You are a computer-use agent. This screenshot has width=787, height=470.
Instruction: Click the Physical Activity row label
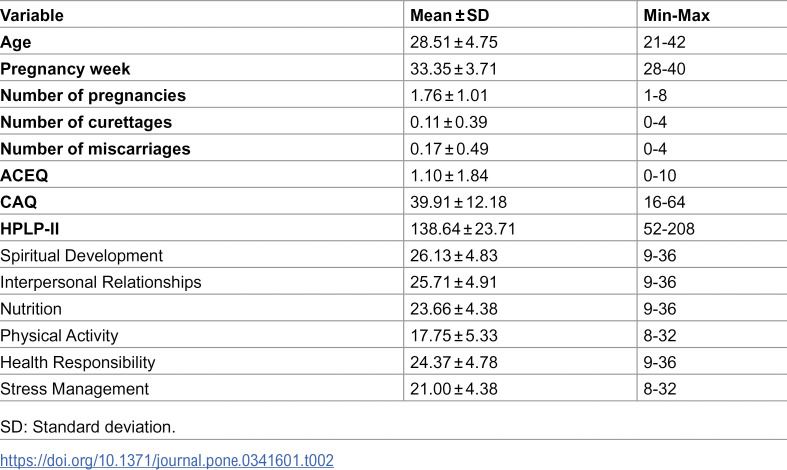pyautogui.click(x=59, y=335)
